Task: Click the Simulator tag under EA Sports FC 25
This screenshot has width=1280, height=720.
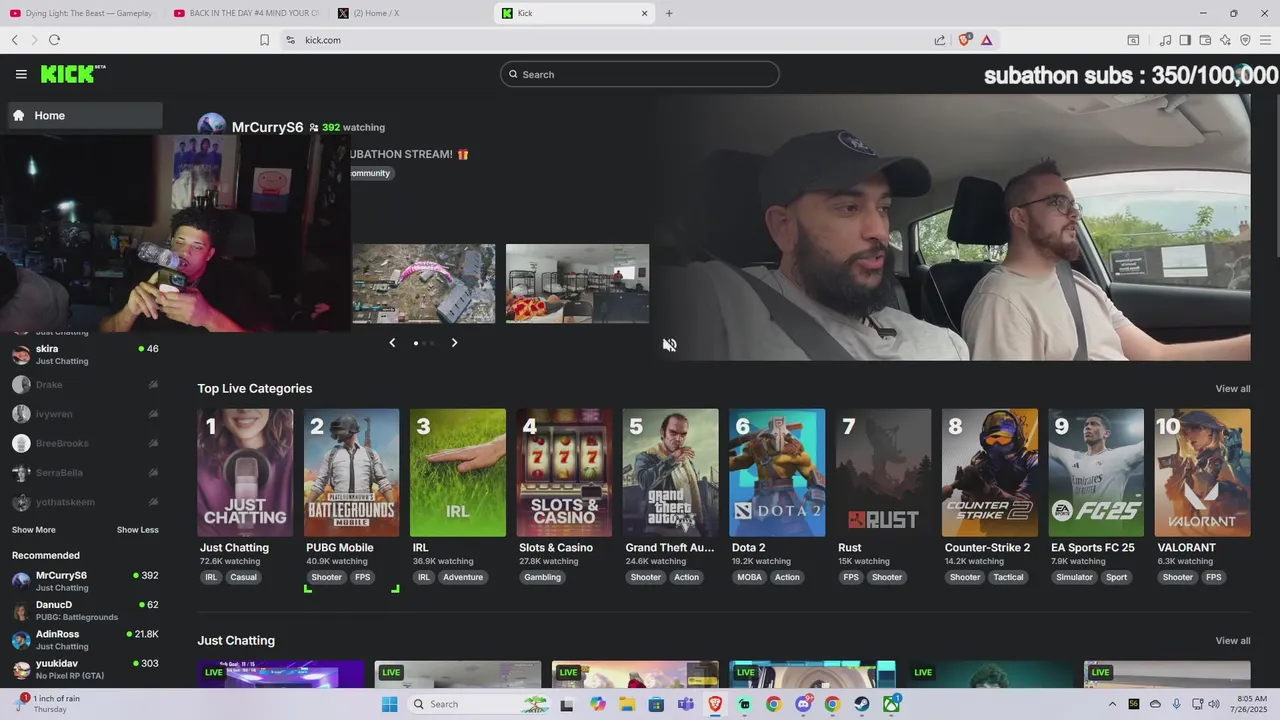Action: pos(1075,577)
